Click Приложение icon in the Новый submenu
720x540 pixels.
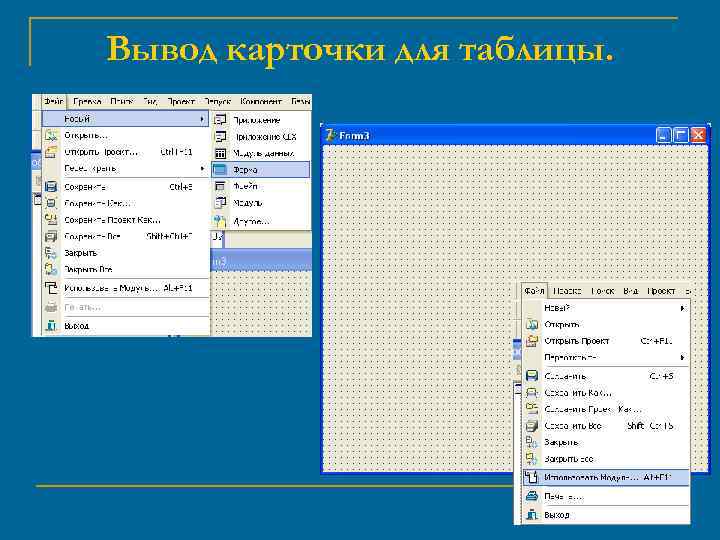click(x=221, y=120)
